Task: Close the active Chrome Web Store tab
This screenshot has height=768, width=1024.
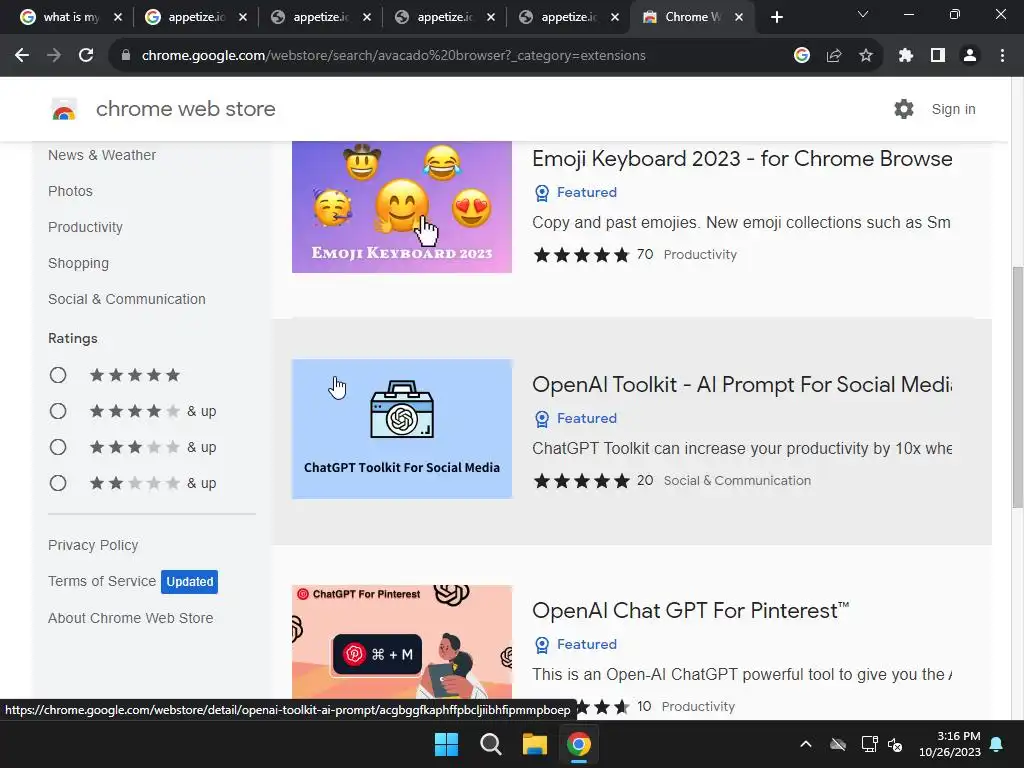Action: (x=739, y=18)
